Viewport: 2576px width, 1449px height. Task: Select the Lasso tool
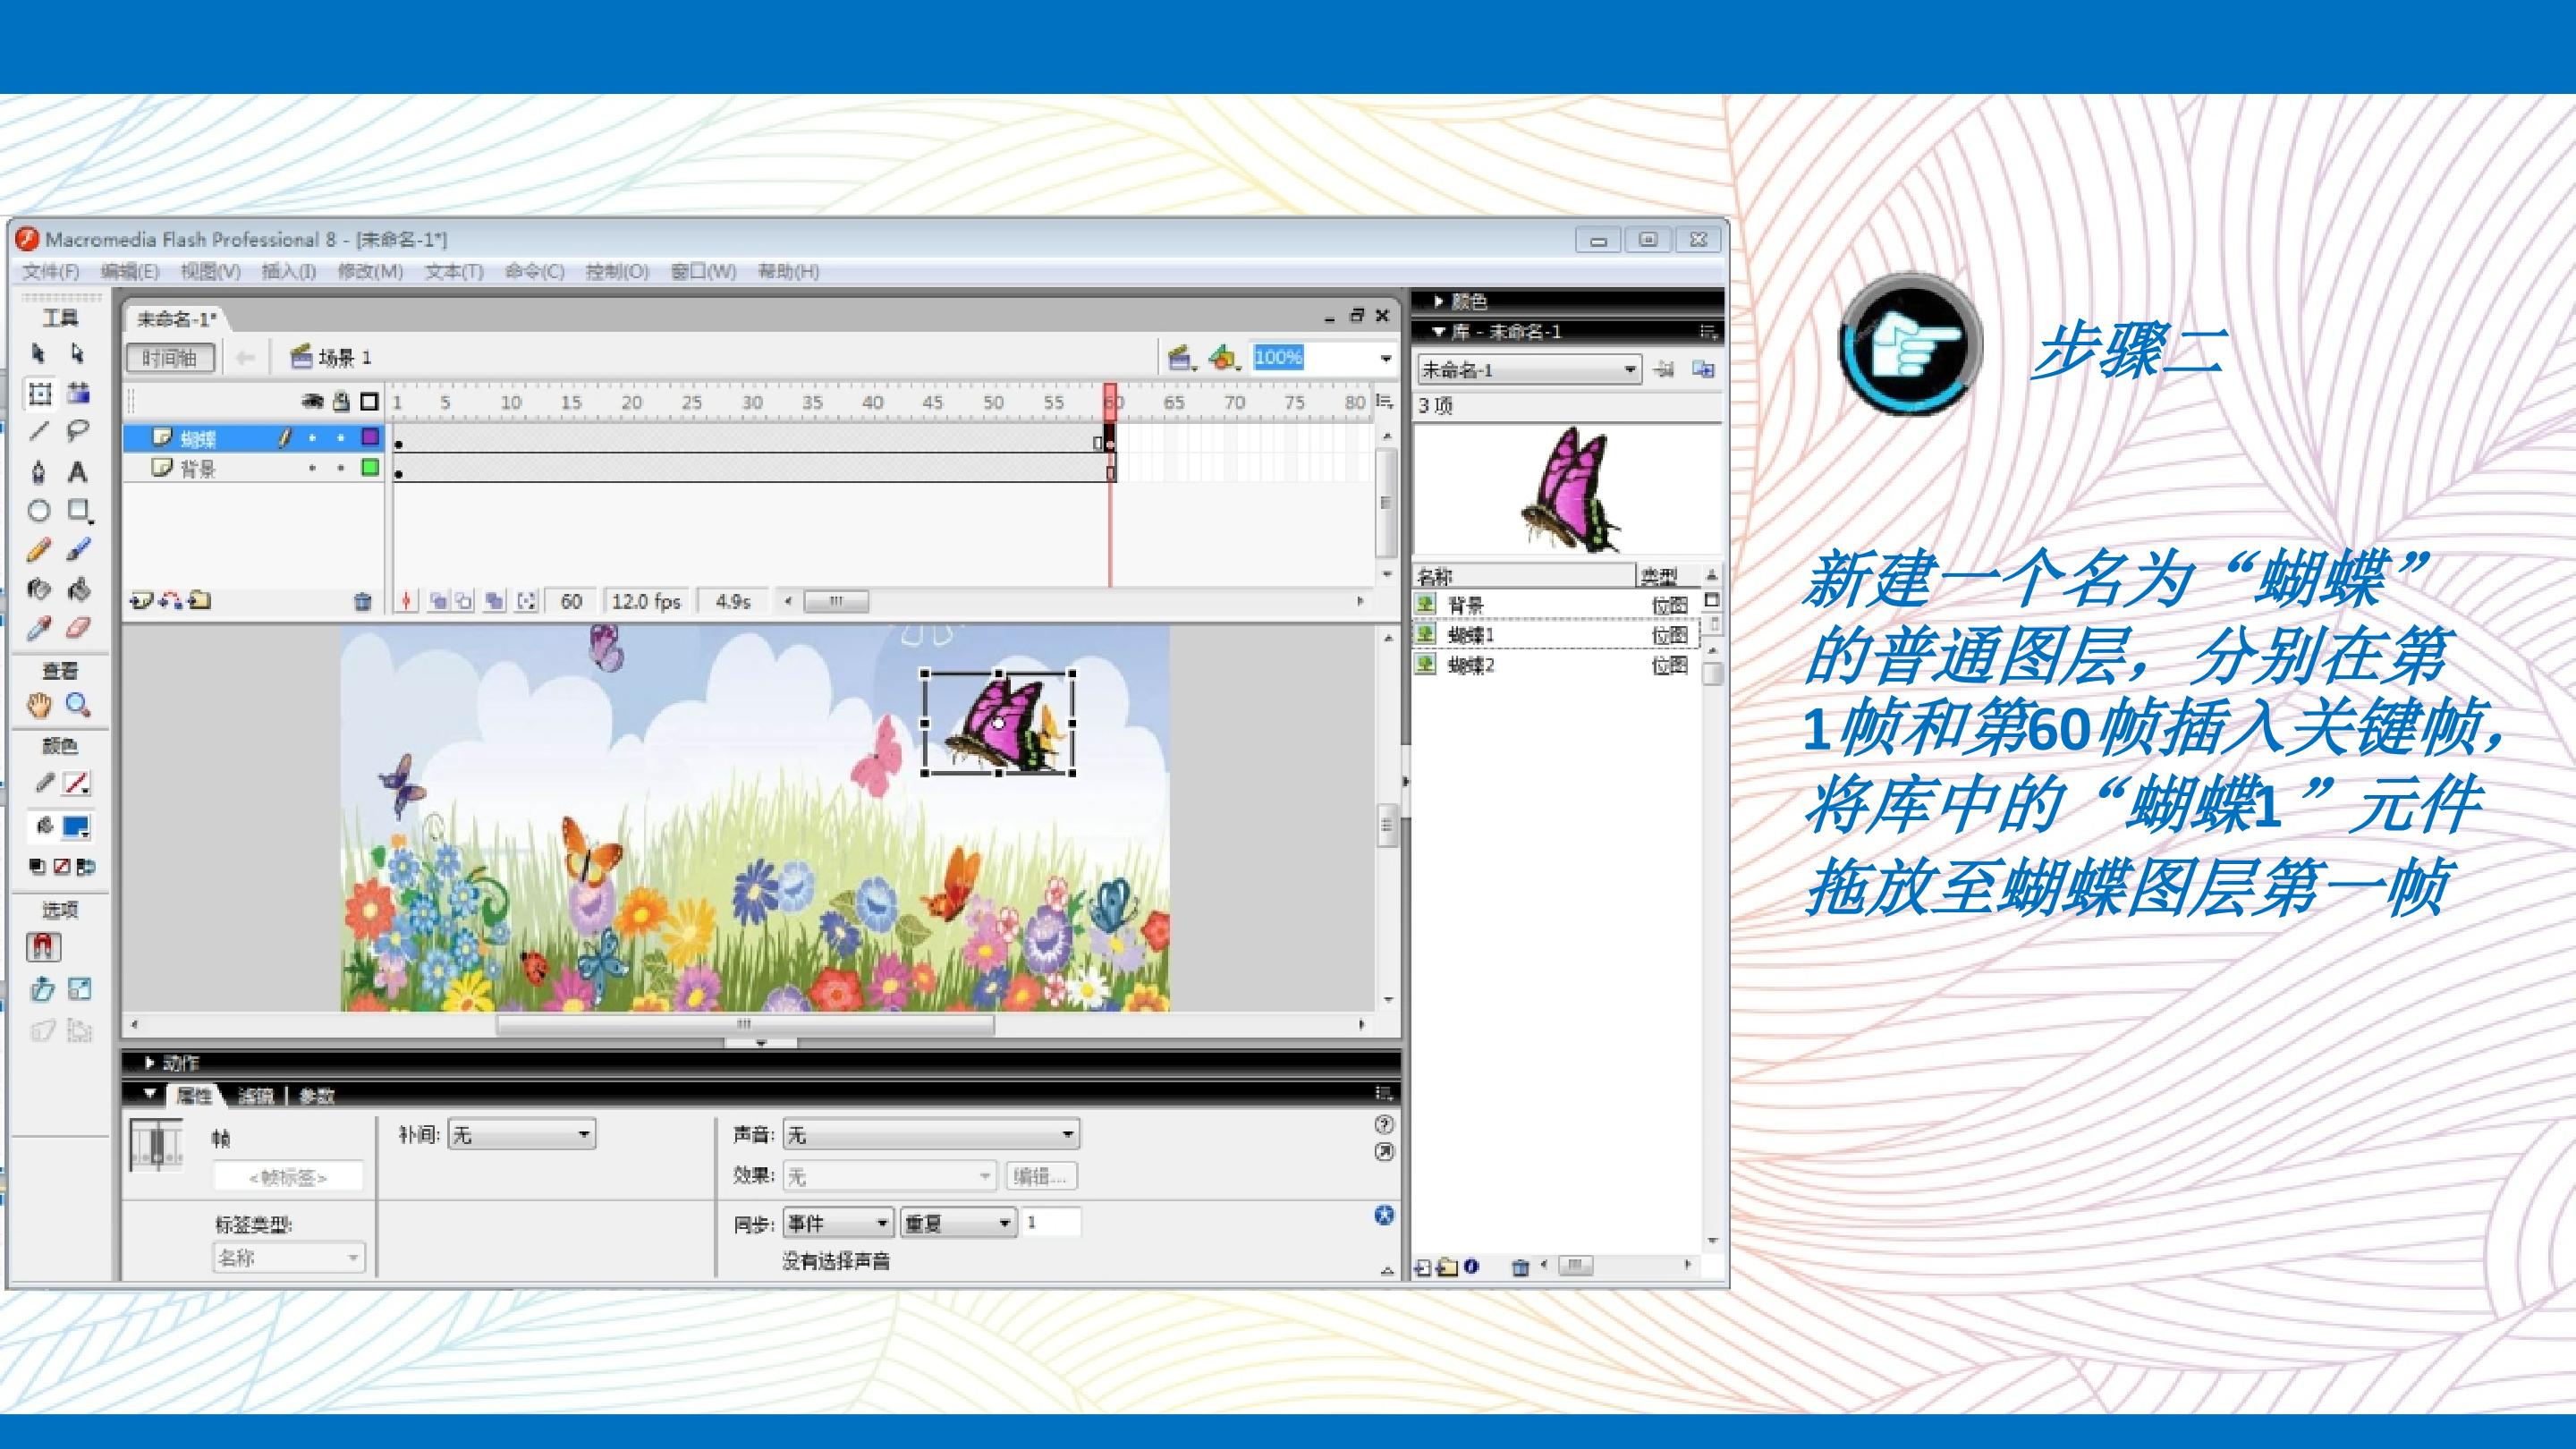click(77, 431)
